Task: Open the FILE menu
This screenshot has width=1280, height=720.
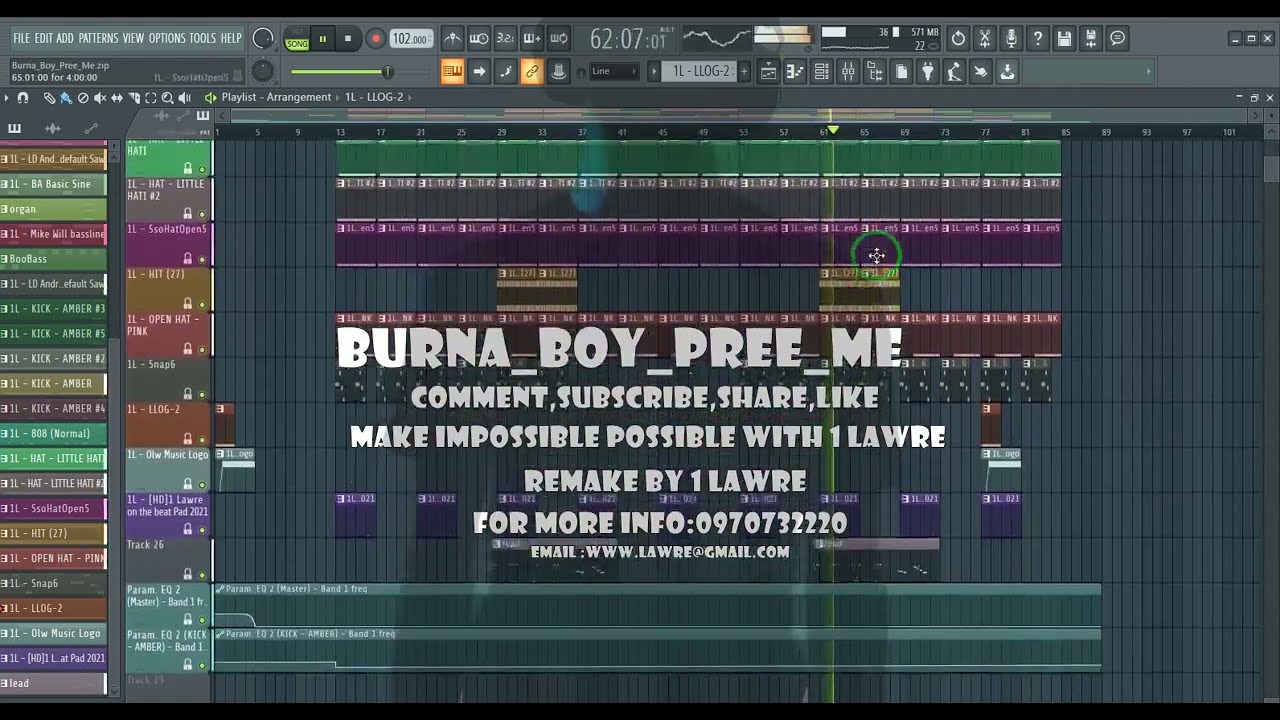Action: (22, 38)
